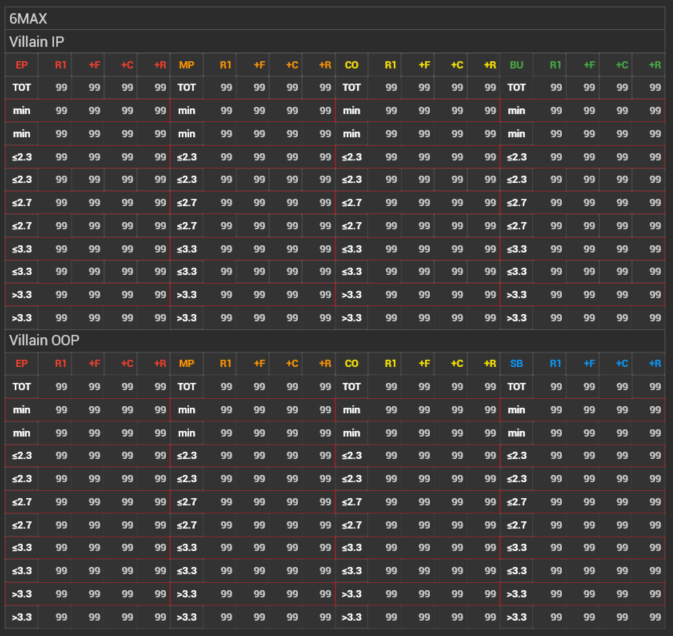Select the orange R1 header in Villain IP
Image resolution: width=673 pixels, height=636 pixels.
[x=225, y=65]
